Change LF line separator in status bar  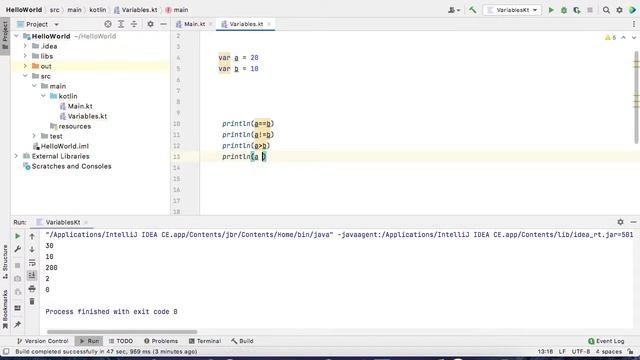click(562, 351)
